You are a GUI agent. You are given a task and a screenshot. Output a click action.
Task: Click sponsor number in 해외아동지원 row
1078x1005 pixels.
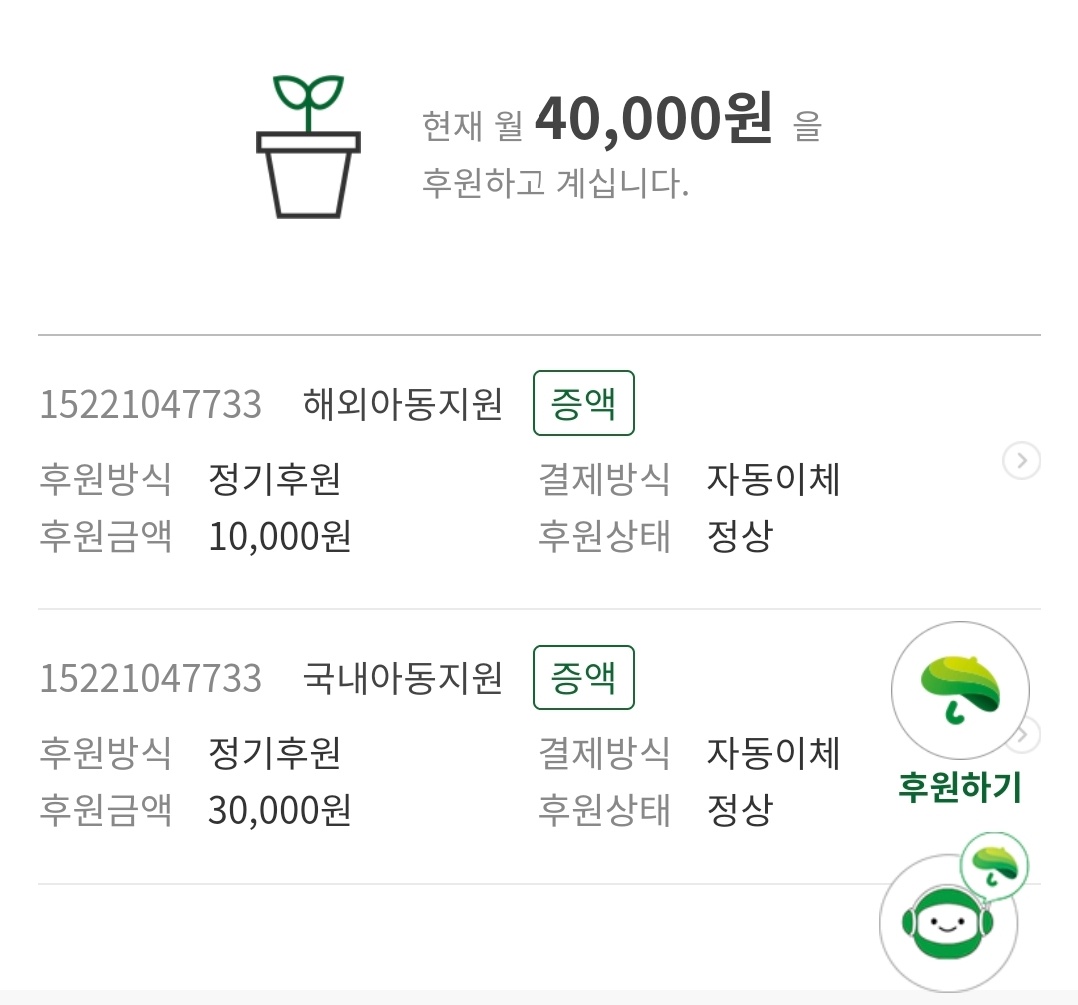click(151, 405)
